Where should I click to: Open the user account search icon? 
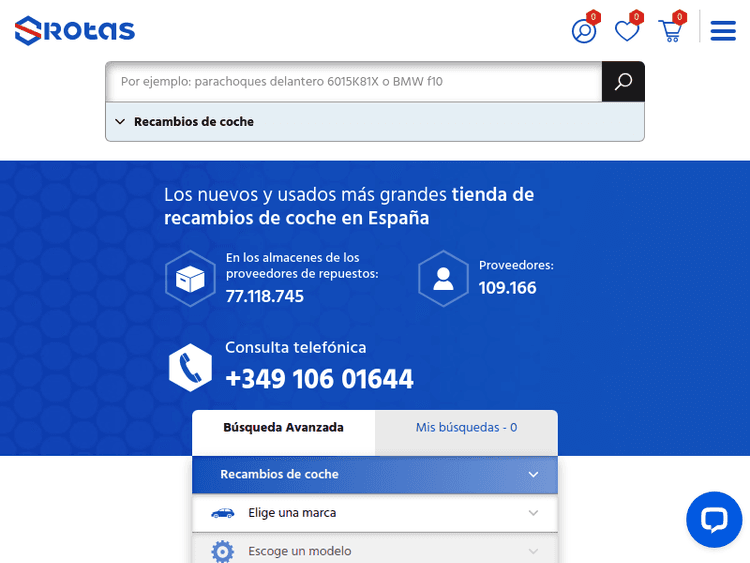(x=583, y=31)
